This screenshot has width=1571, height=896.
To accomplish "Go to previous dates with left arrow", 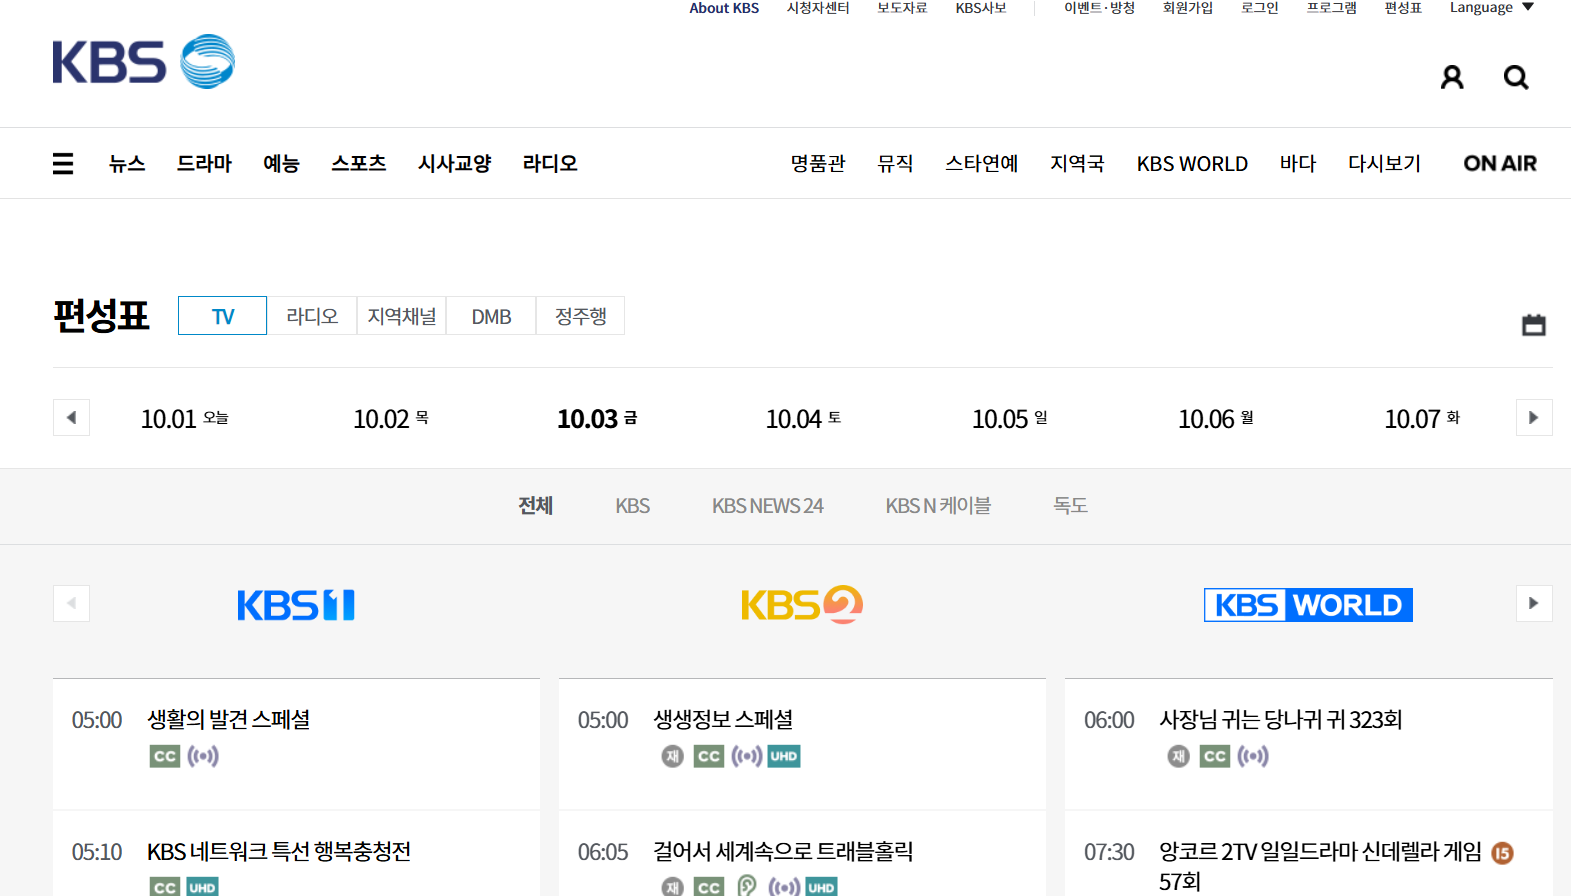I will tap(71, 418).
